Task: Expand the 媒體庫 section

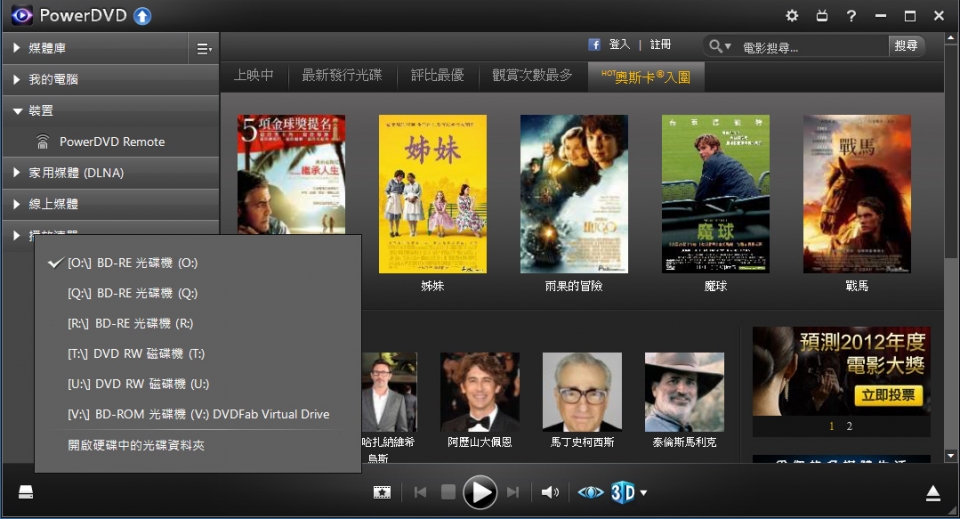Action: click(47, 48)
